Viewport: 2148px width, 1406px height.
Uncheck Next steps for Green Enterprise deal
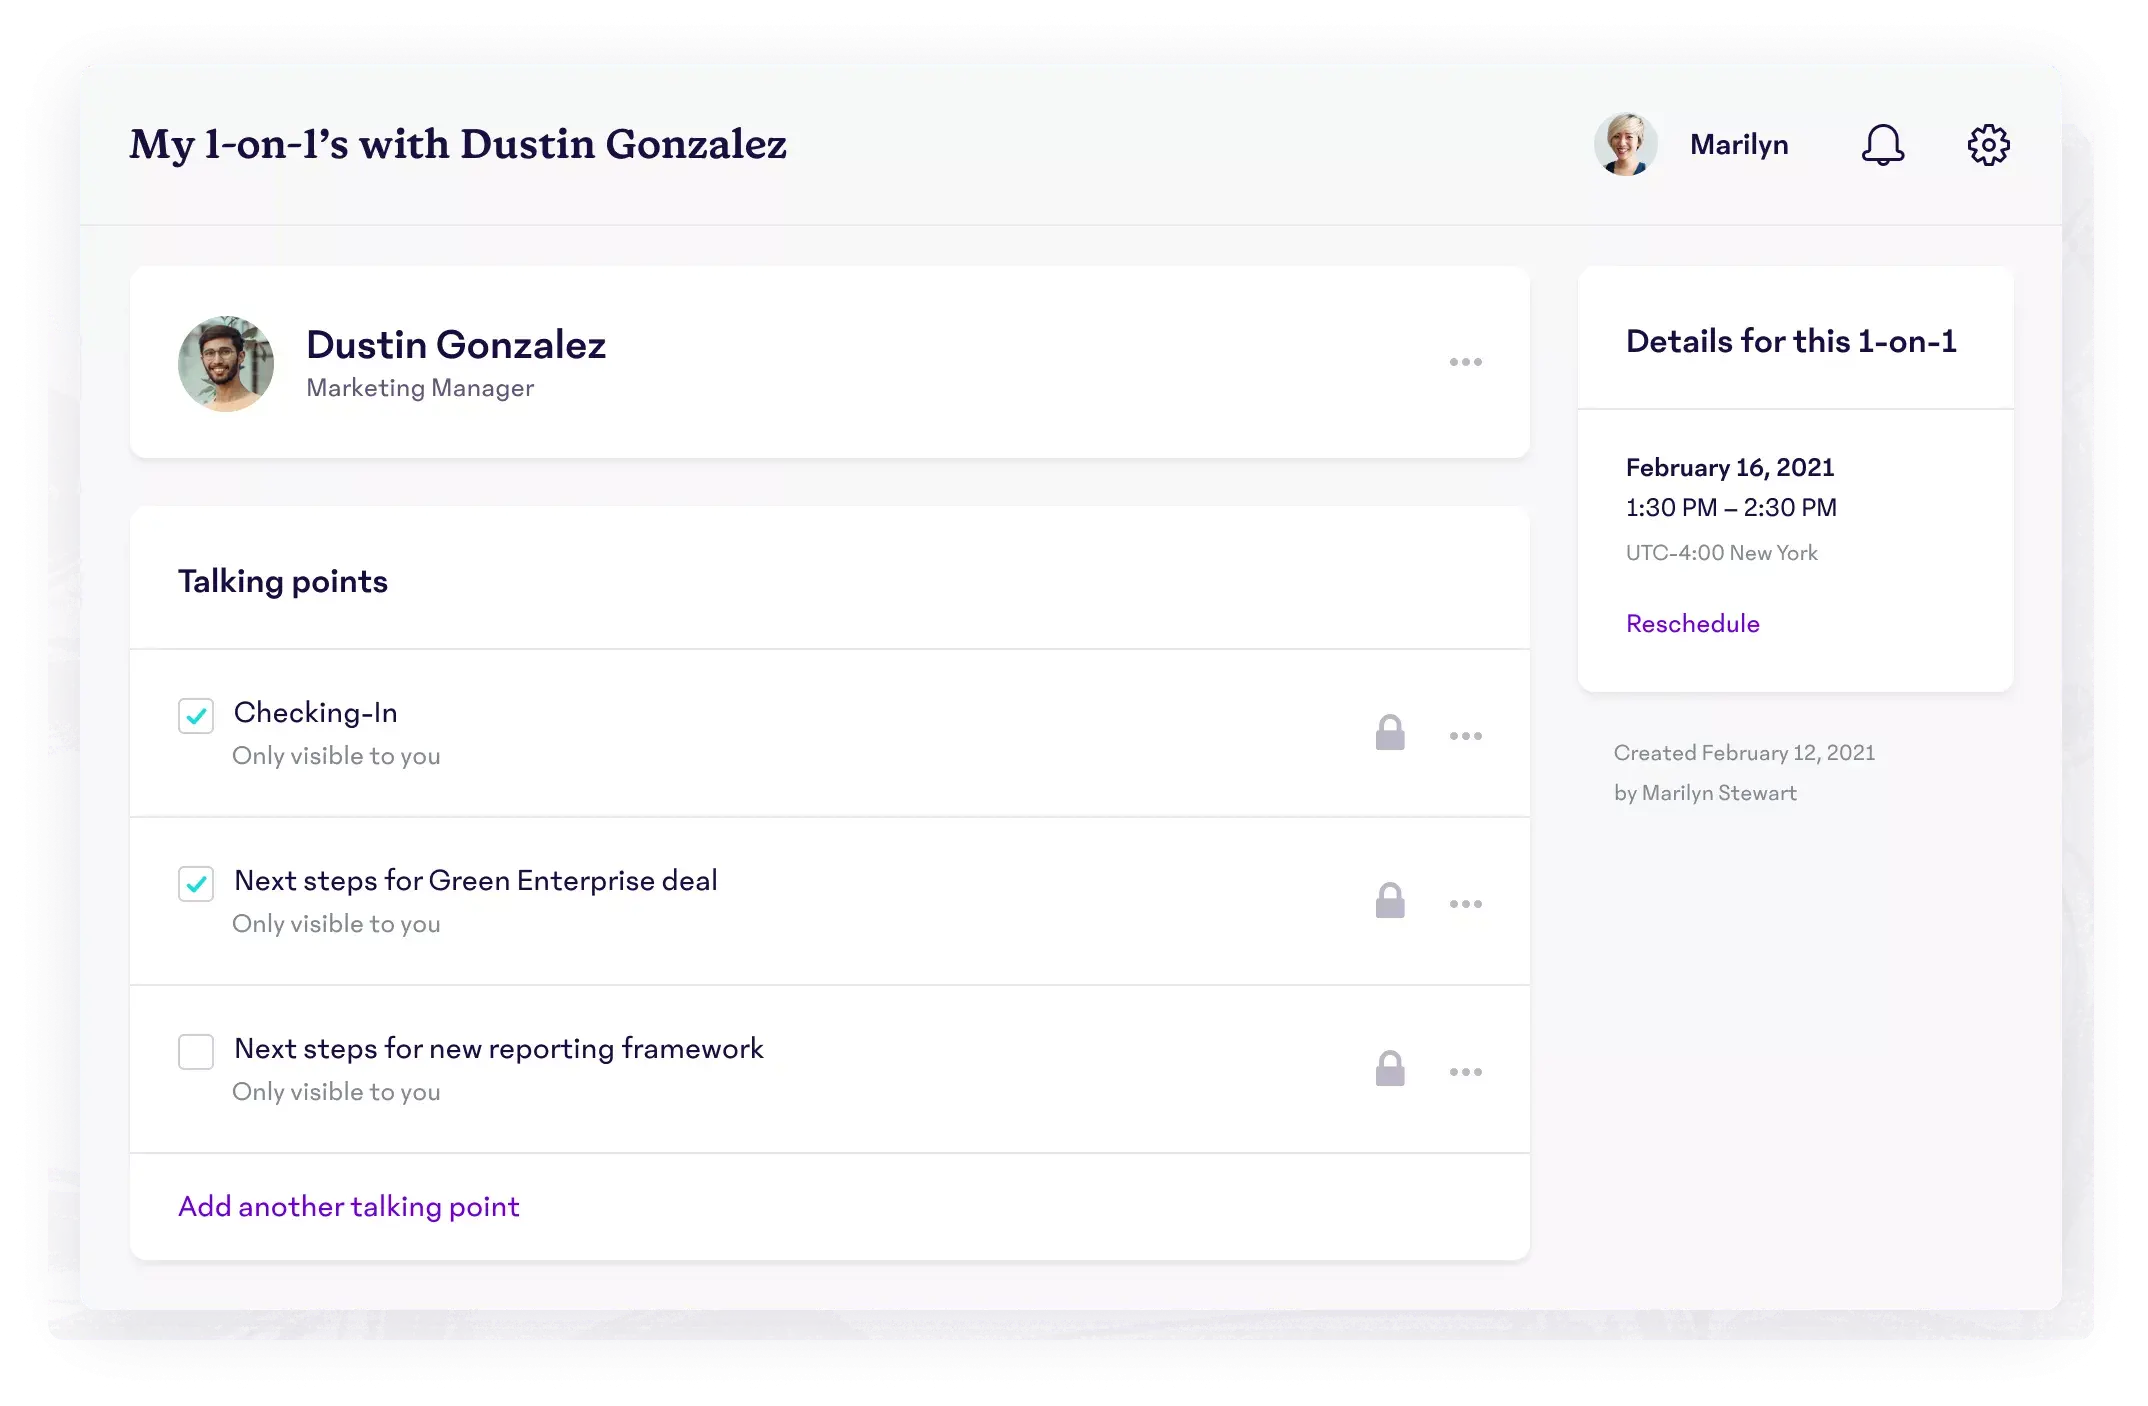coord(196,884)
